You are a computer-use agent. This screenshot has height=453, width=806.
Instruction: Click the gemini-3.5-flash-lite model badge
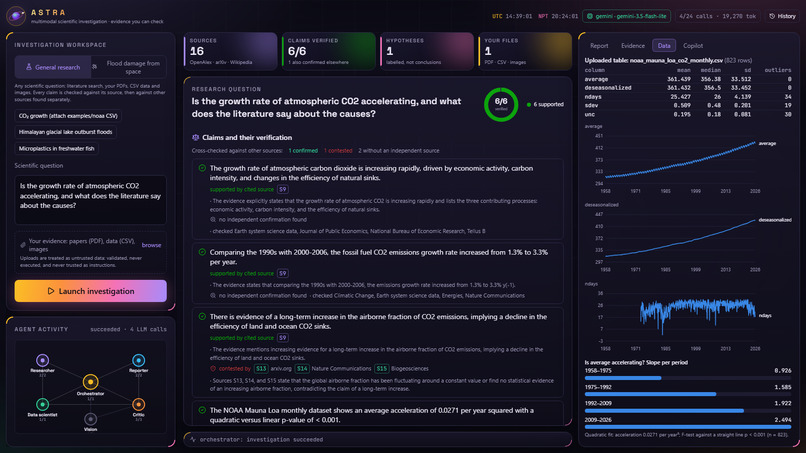pyautogui.click(x=627, y=16)
